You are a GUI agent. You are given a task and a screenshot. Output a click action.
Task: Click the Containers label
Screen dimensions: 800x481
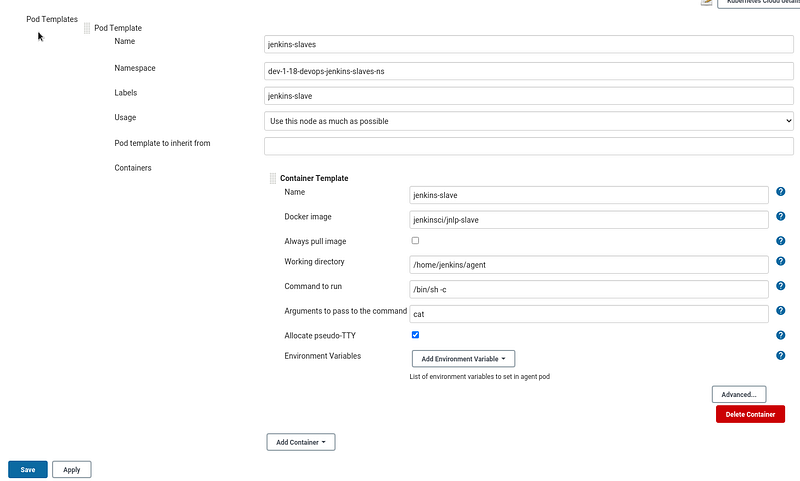[133, 168]
